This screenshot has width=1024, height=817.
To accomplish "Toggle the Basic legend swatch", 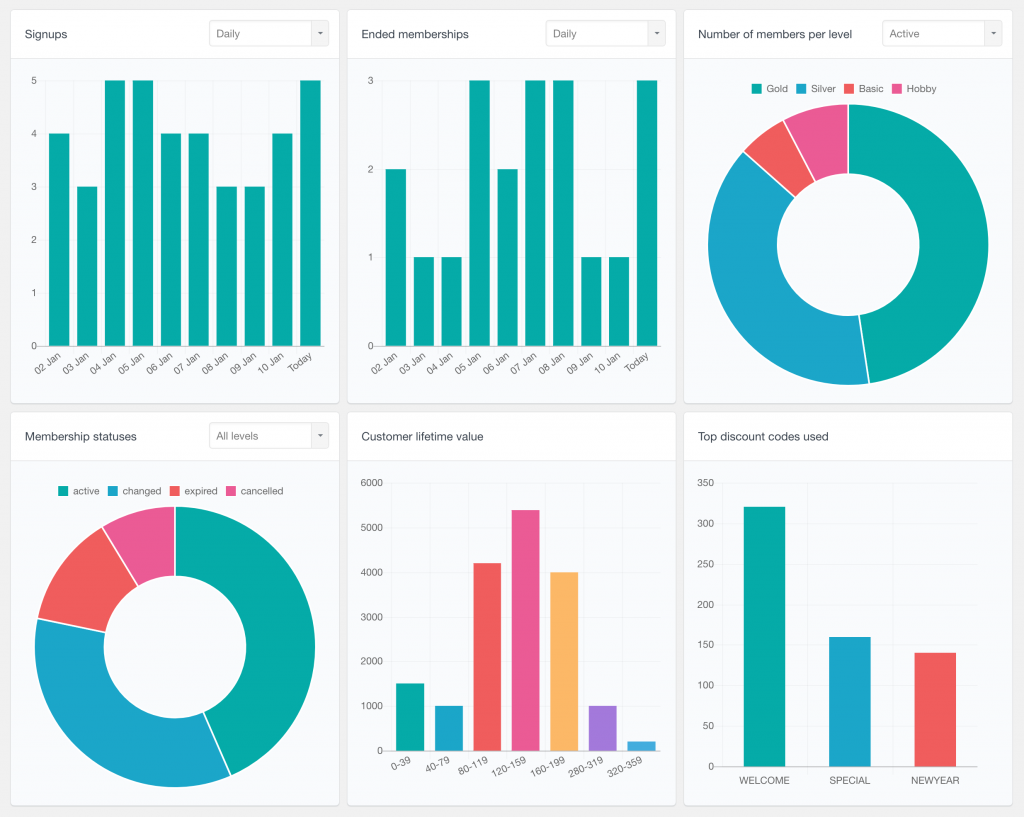I will coord(862,88).
